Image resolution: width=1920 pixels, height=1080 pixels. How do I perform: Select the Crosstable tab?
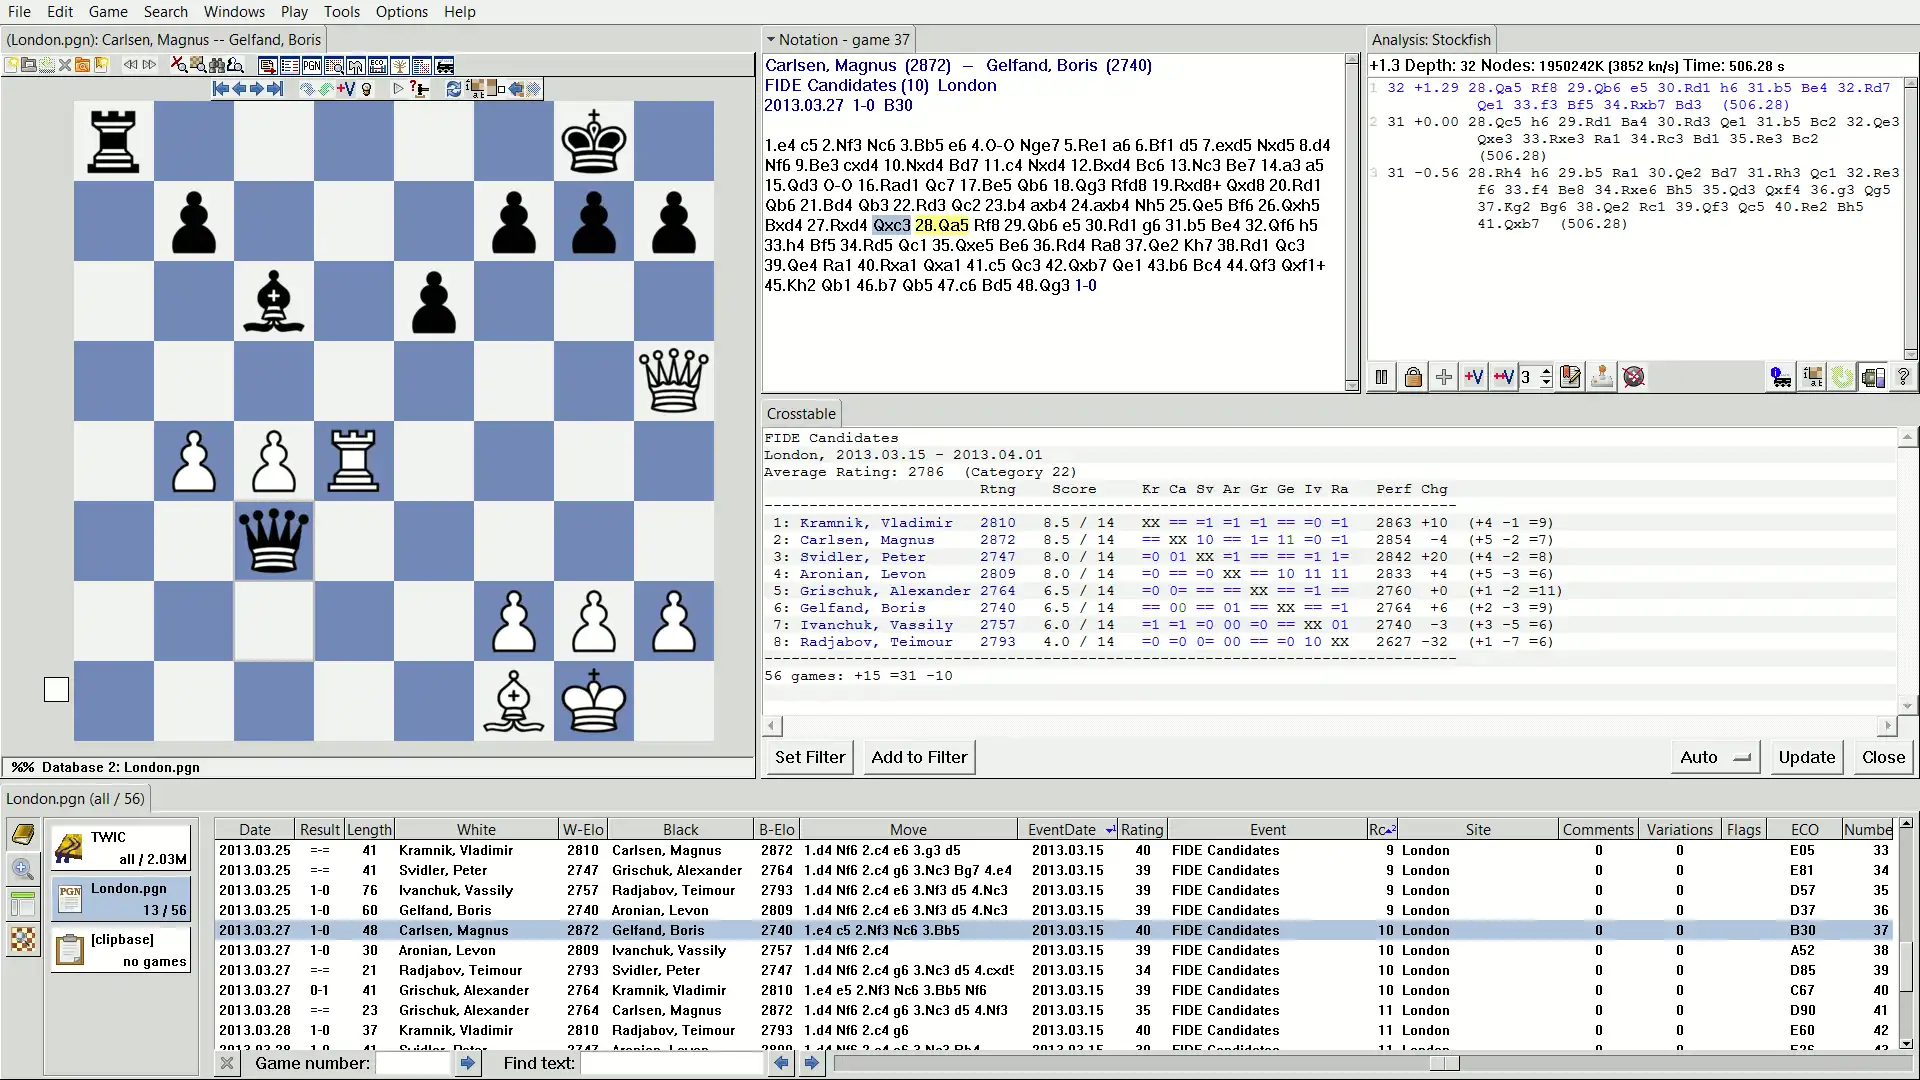(802, 413)
